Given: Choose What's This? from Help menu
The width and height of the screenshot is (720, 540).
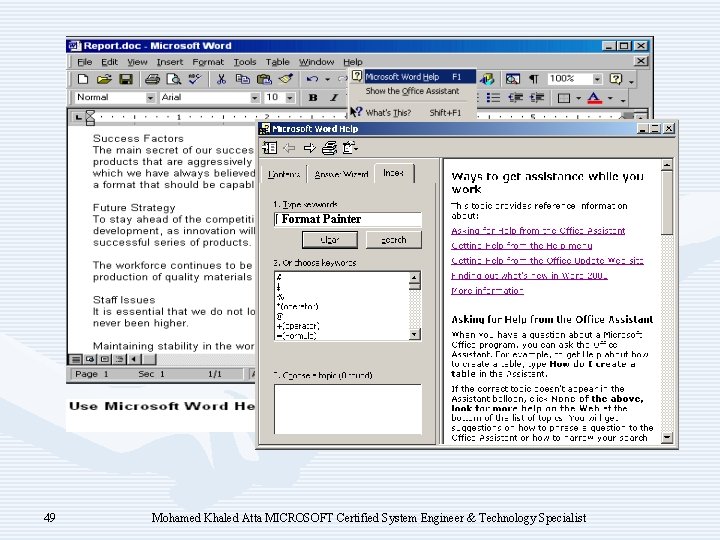Looking at the screenshot, I should (413, 112).
